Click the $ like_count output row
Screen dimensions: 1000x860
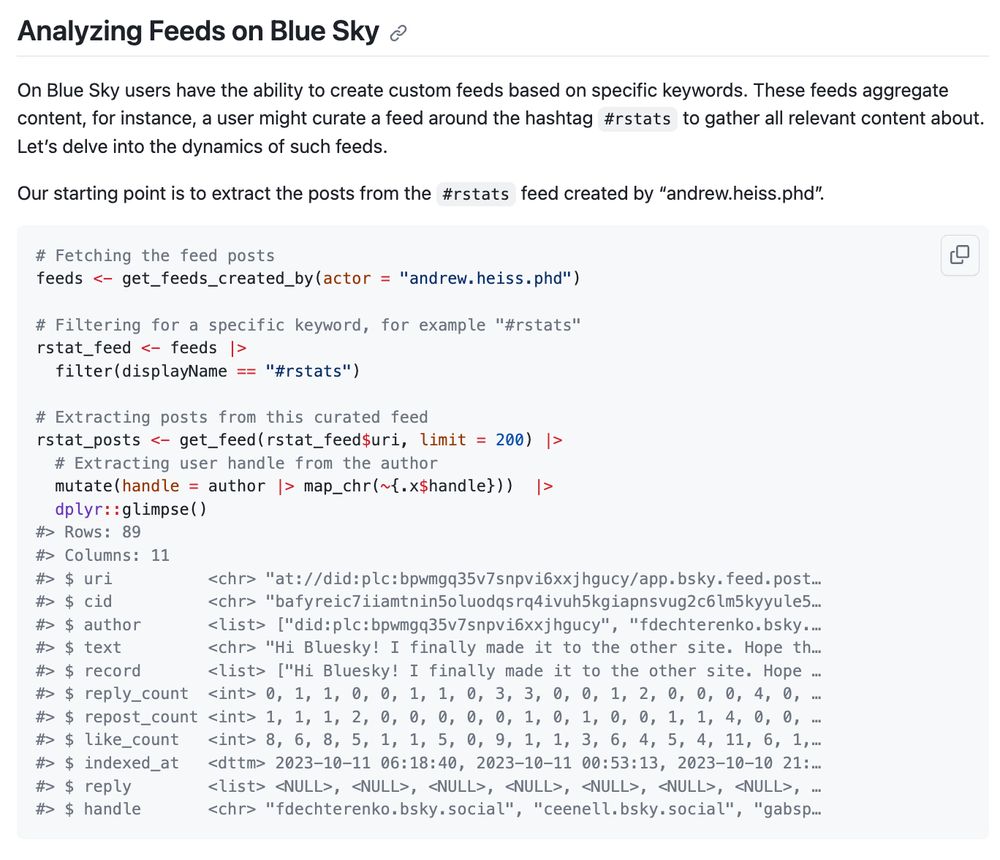[429, 740]
